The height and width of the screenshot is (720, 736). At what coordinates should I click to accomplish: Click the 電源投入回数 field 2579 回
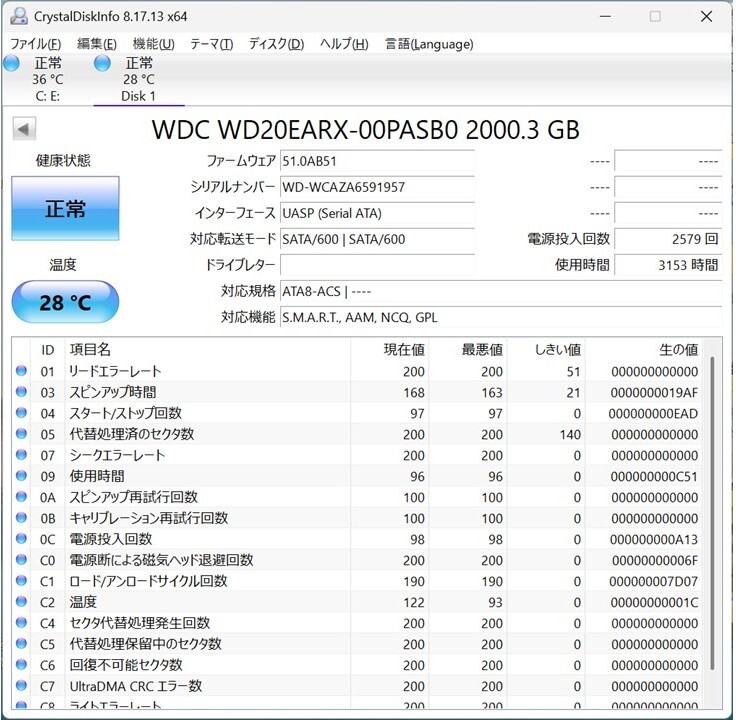pos(668,239)
